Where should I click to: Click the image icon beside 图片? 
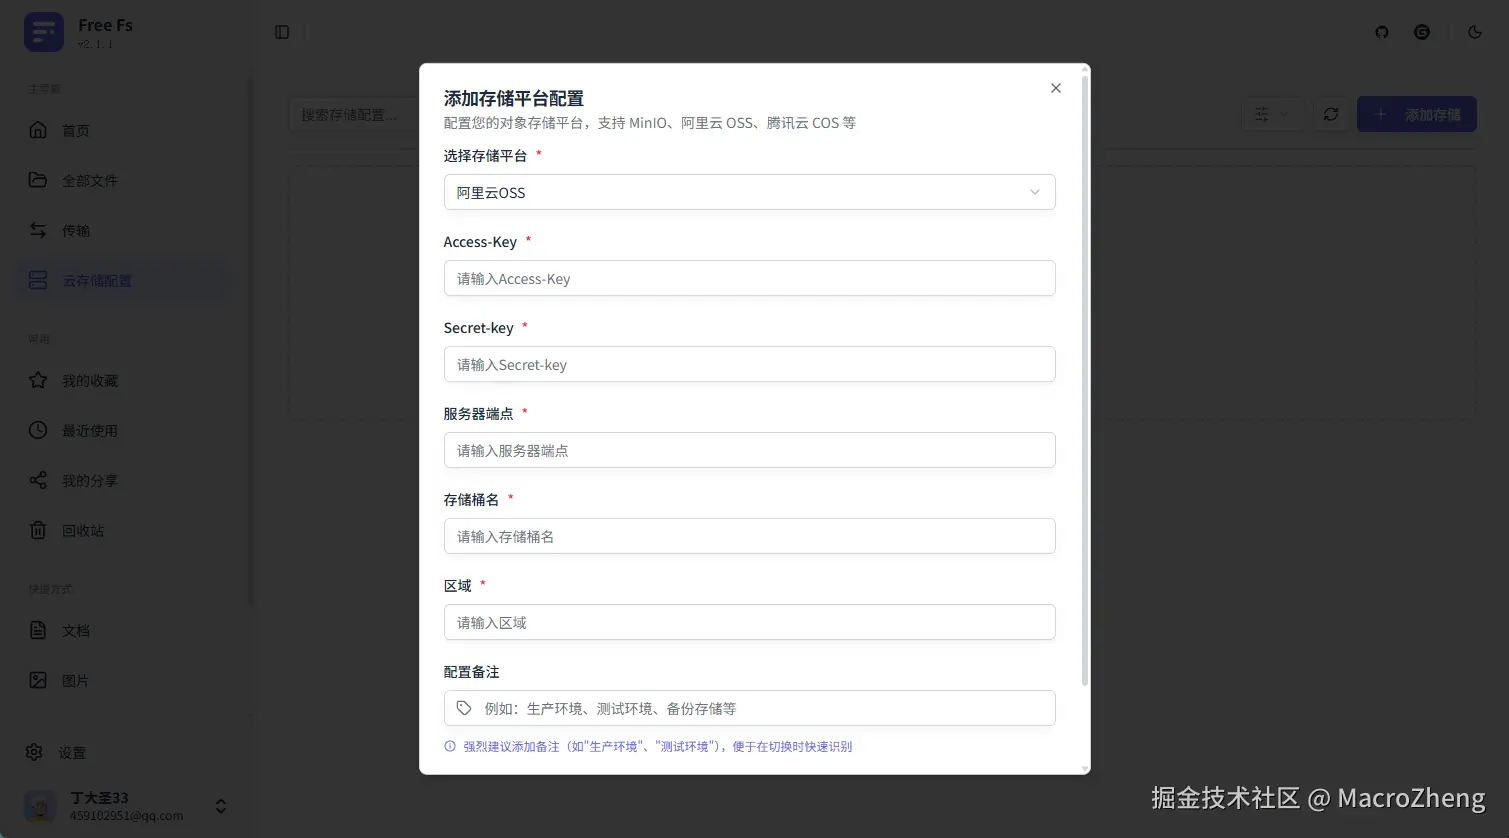(38, 680)
